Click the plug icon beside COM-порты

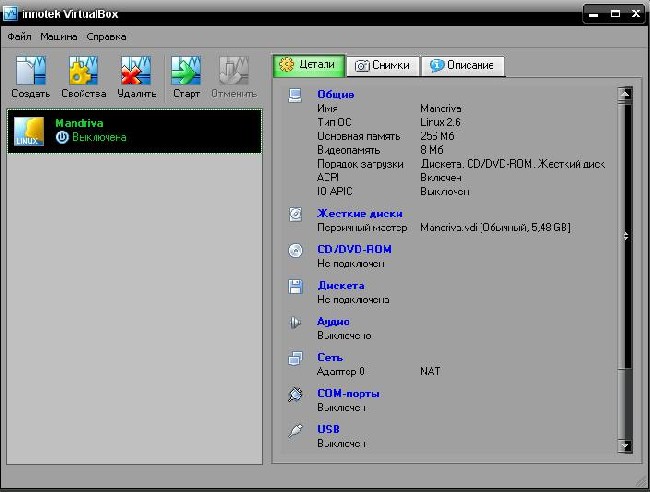tap(295, 394)
